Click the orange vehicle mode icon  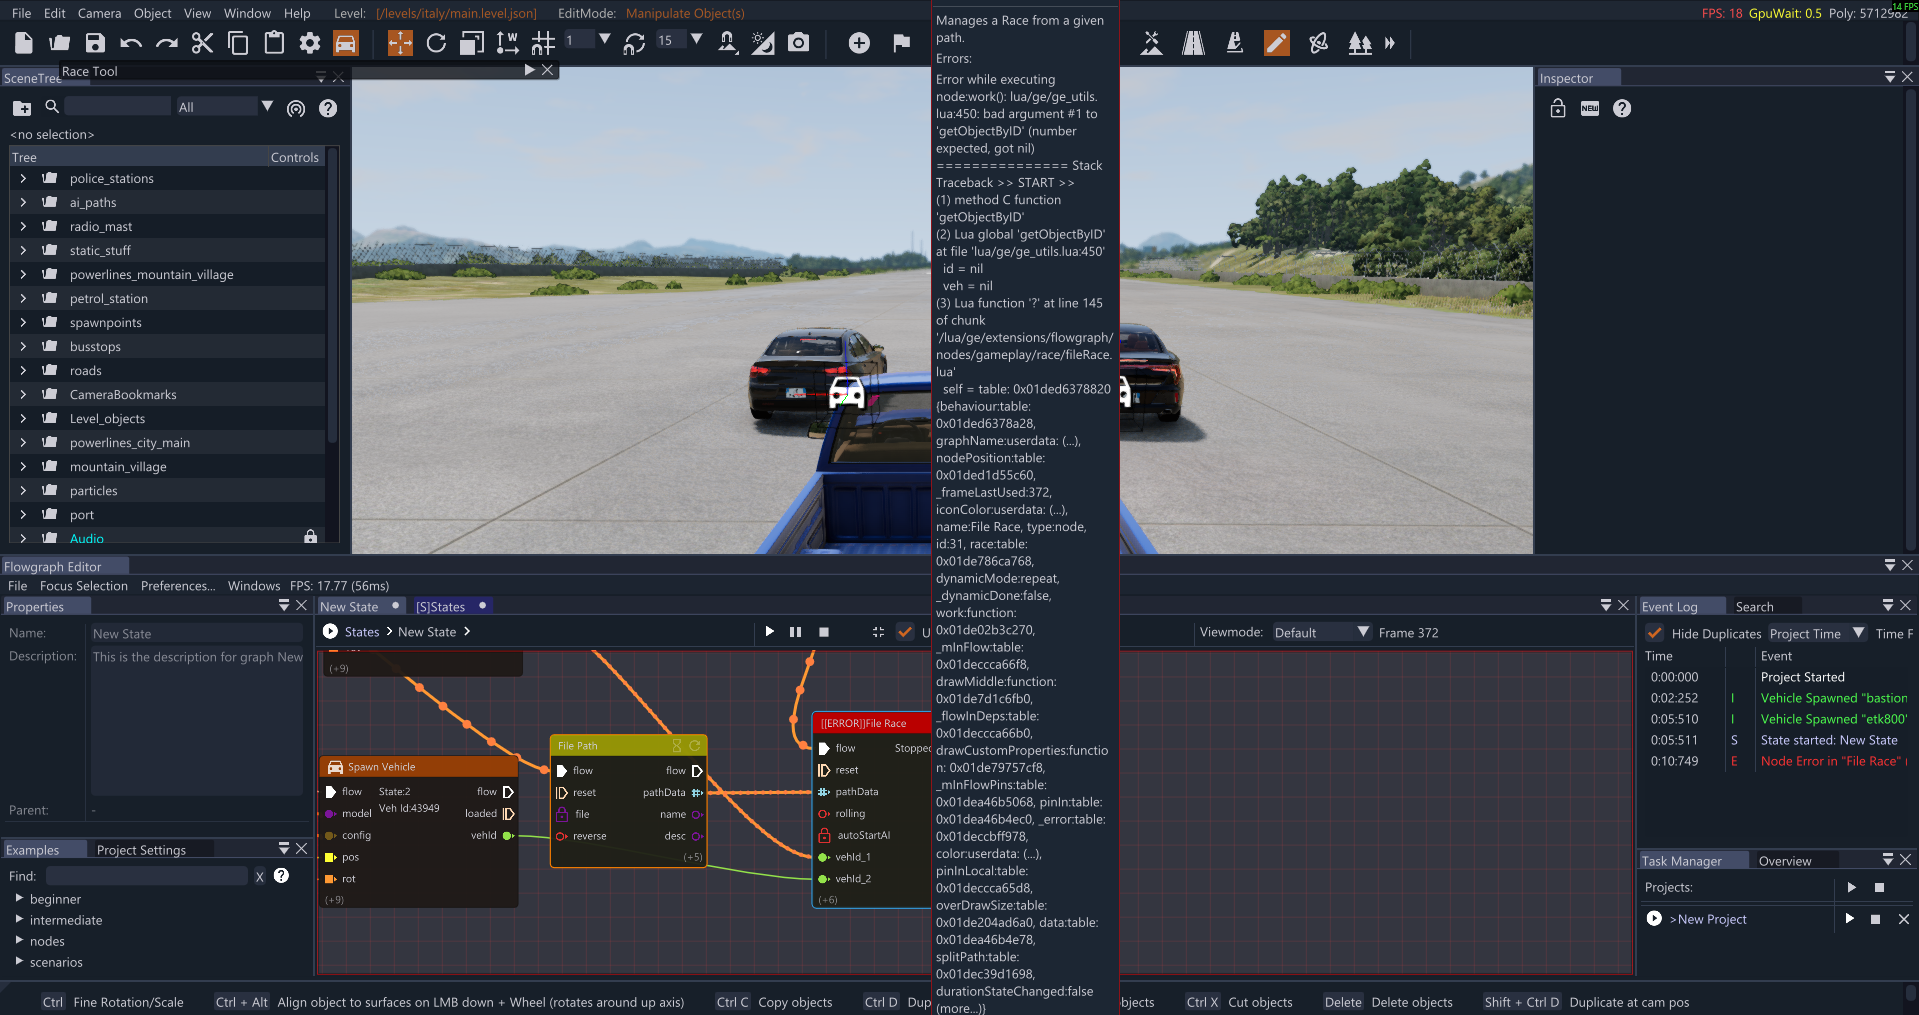pos(345,43)
